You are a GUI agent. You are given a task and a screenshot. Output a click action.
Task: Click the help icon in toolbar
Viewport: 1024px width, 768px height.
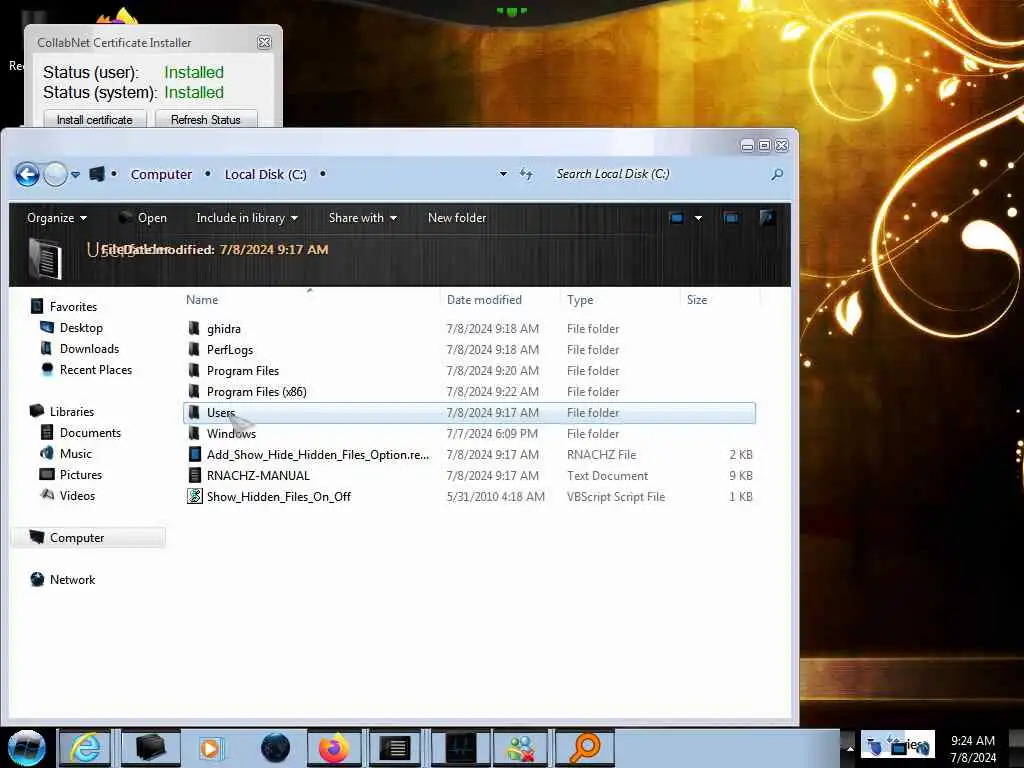click(x=767, y=217)
